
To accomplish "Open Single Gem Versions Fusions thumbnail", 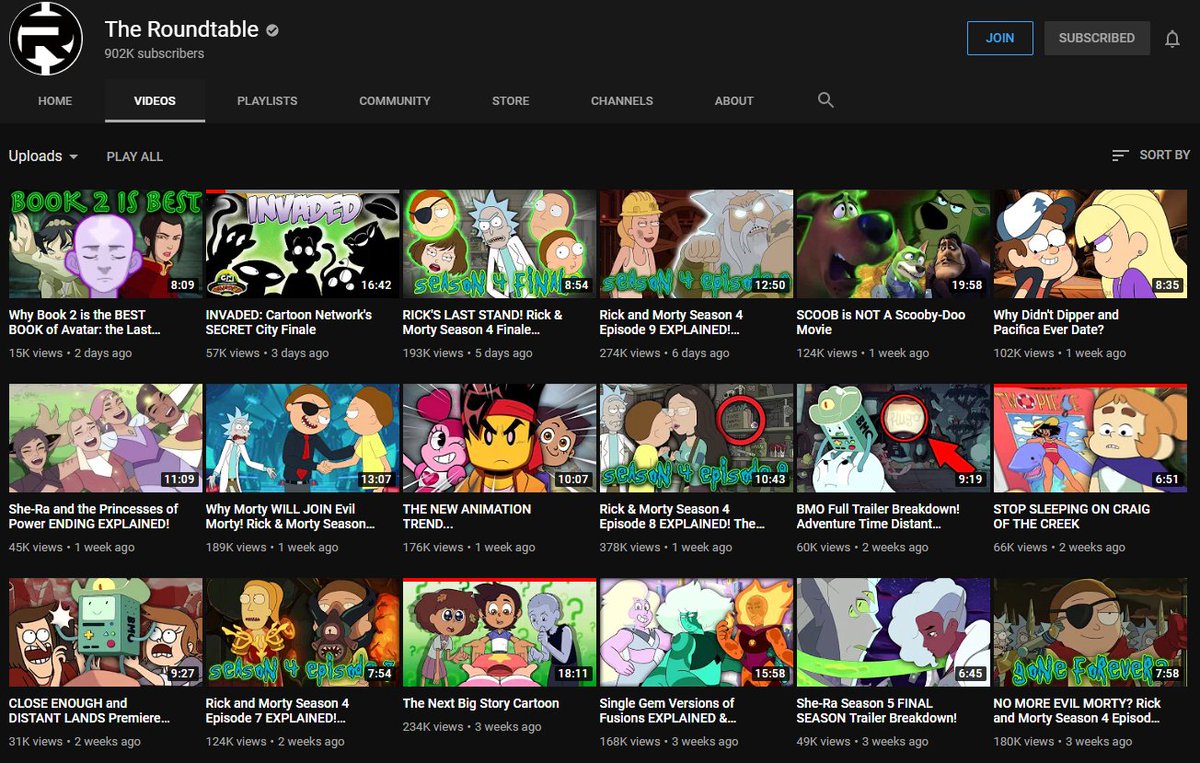I will tap(696, 633).
